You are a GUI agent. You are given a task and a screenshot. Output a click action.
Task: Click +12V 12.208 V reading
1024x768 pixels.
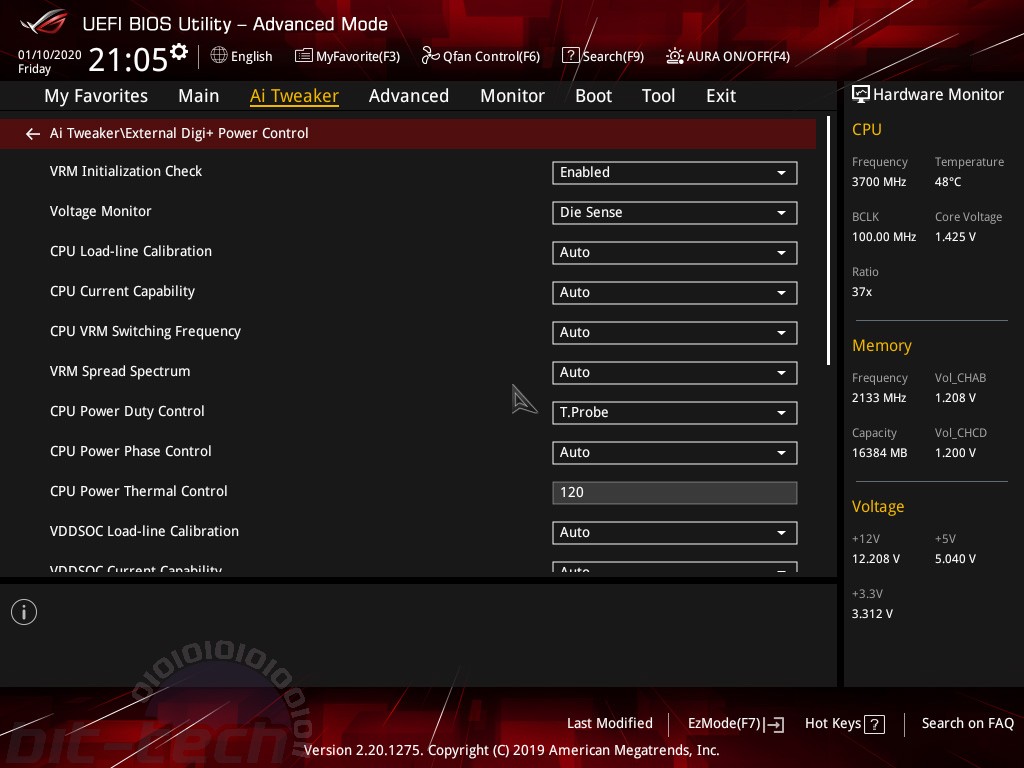tap(876, 559)
